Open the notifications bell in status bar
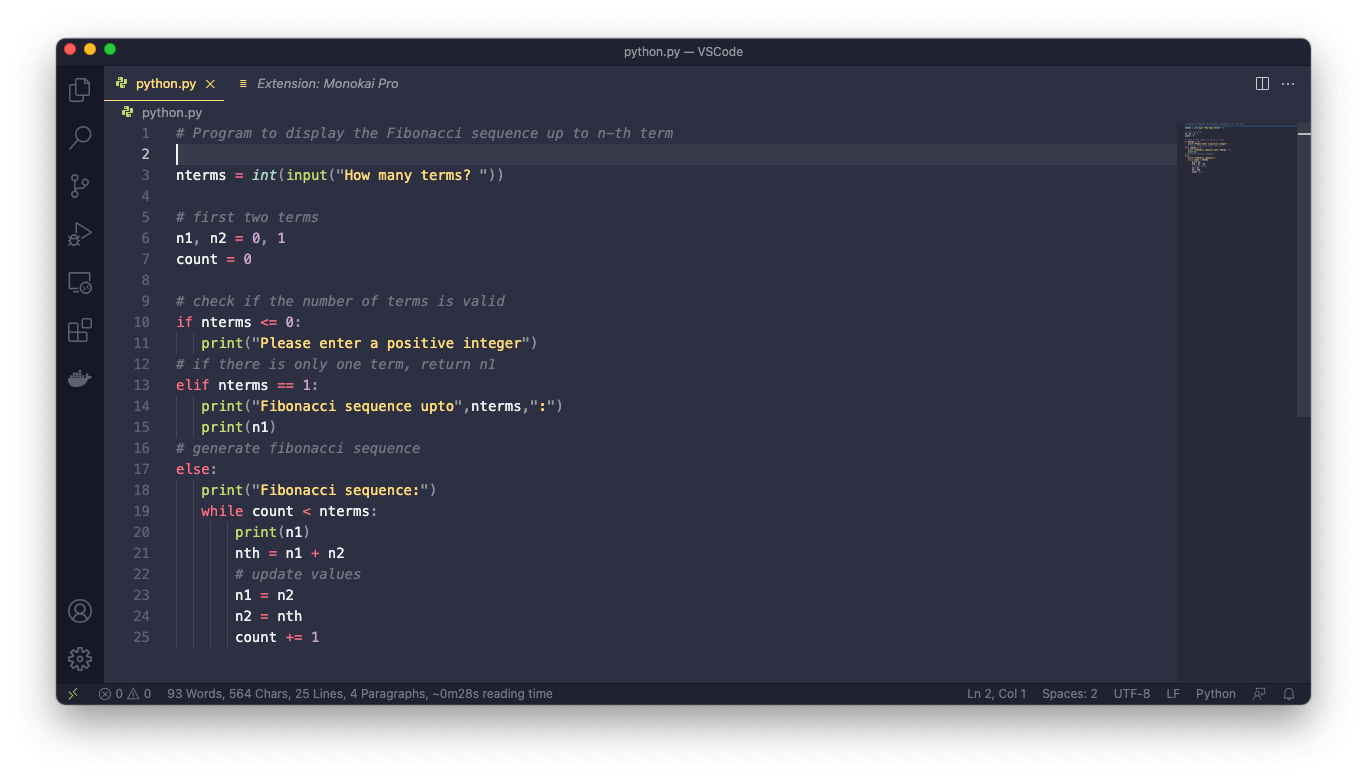 pyautogui.click(x=1289, y=694)
